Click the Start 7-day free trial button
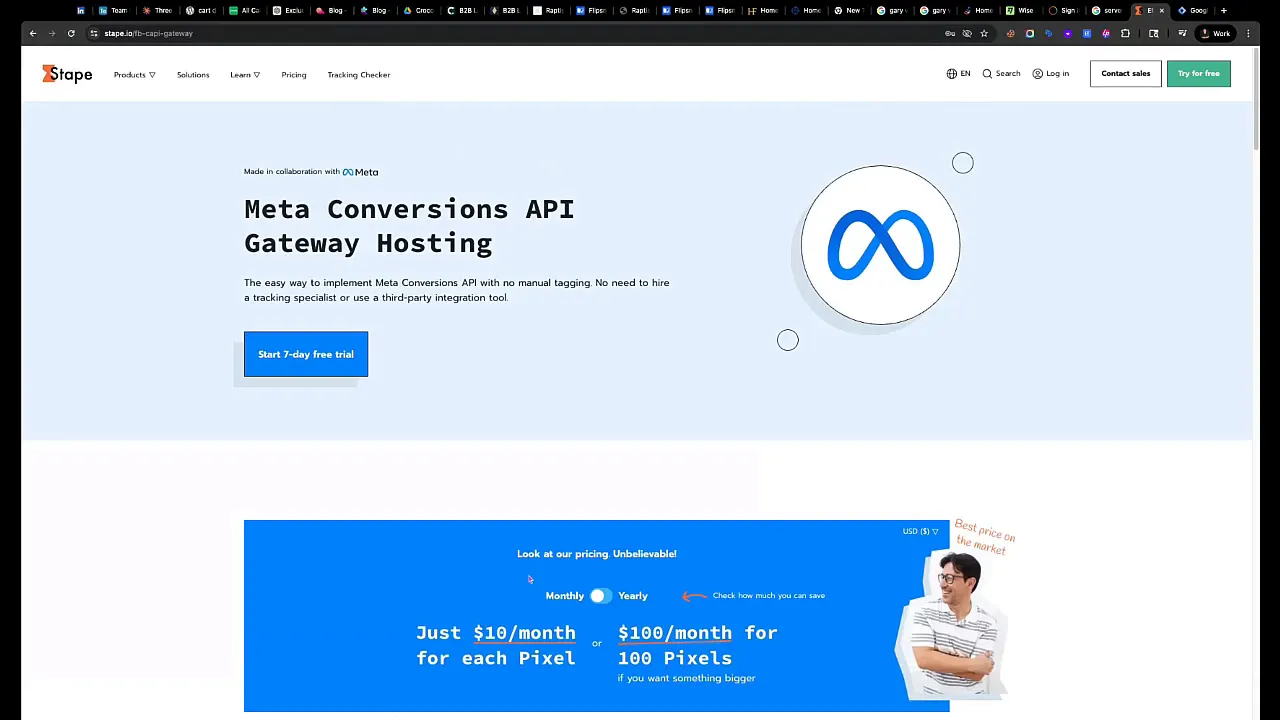1280x720 pixels. (x=305, y=354)
